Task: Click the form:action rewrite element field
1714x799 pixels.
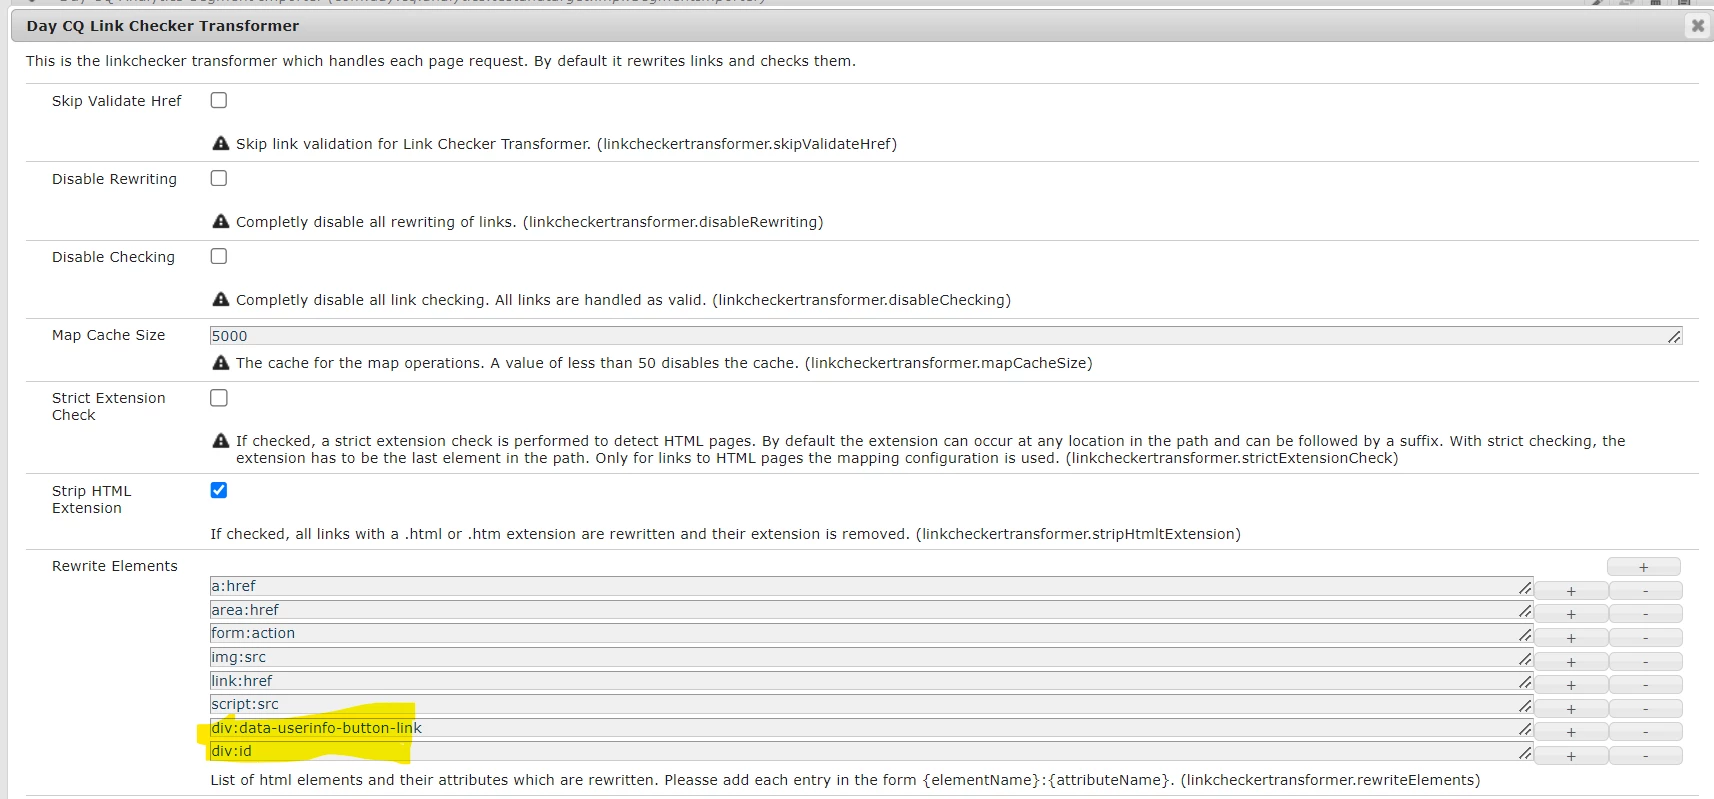Action: 871,633
